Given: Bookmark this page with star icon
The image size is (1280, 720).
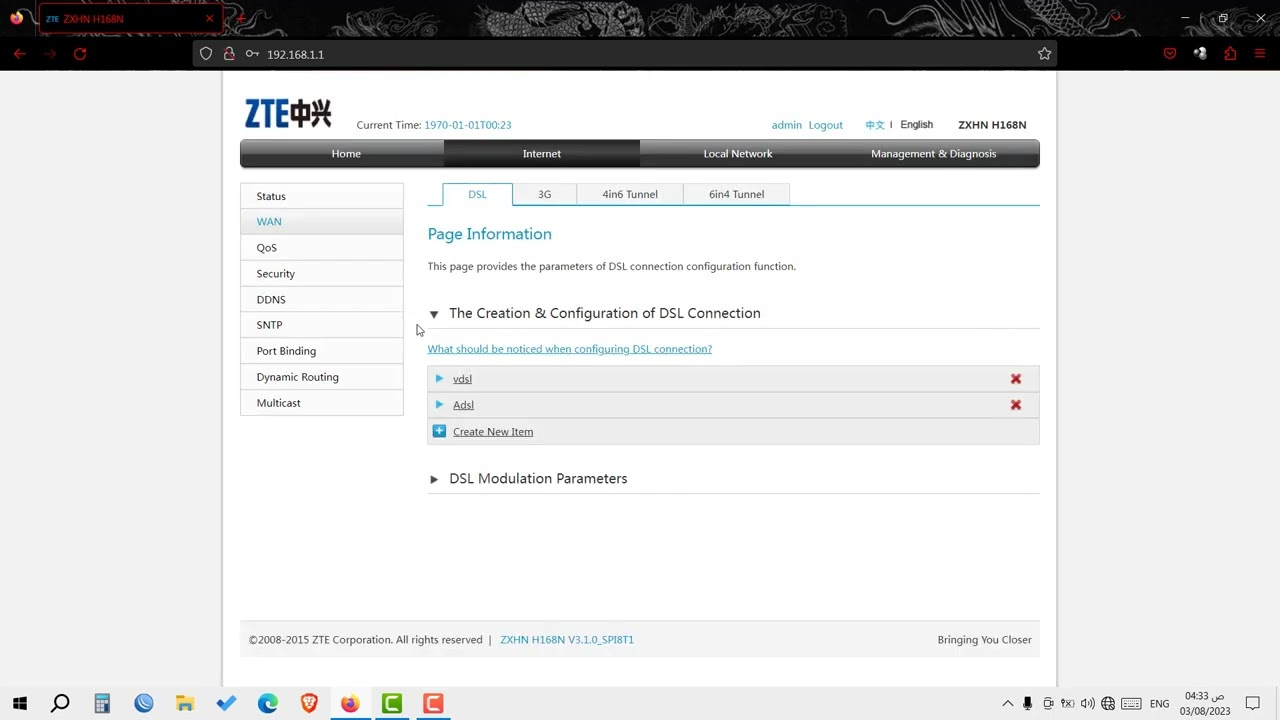Looking at the screenshot, I should click(x=1044, y=54).
